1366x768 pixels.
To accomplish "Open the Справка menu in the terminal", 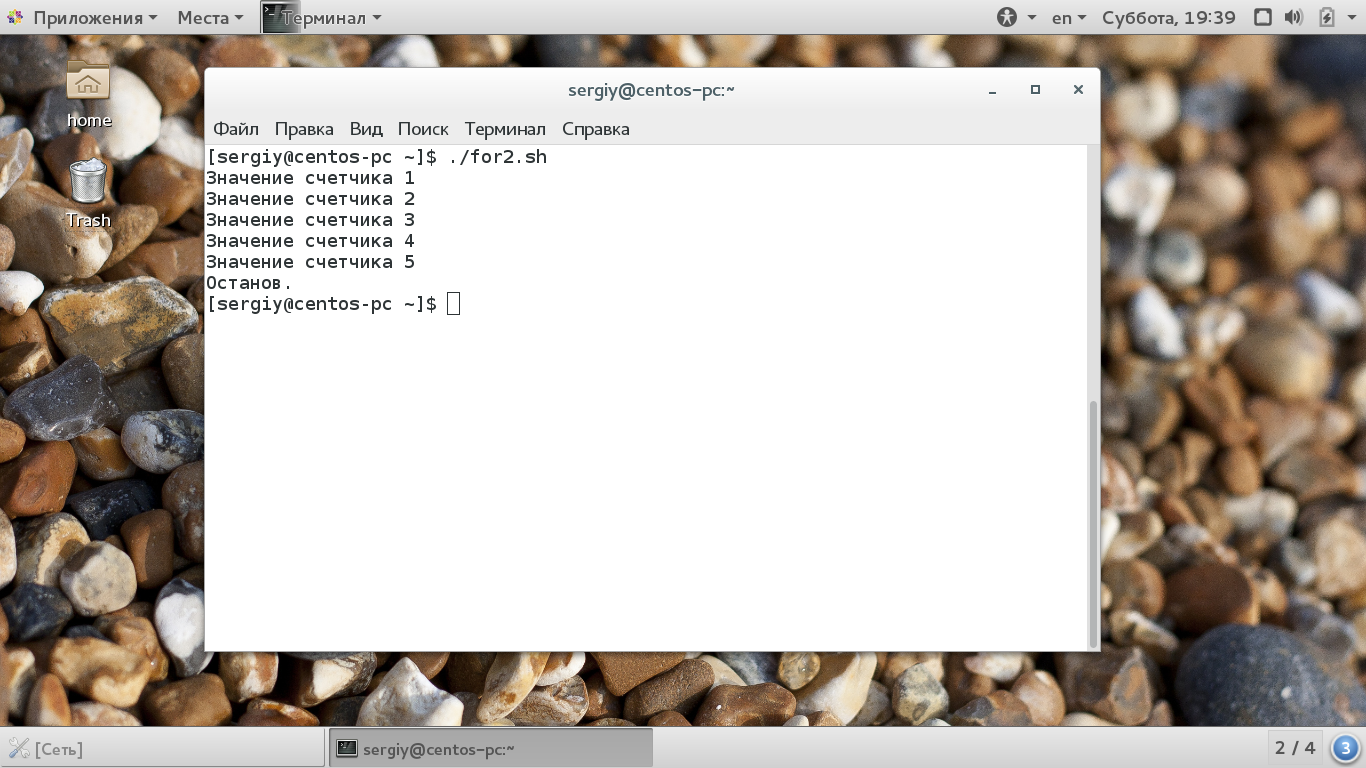I will (x=596, y=129).
